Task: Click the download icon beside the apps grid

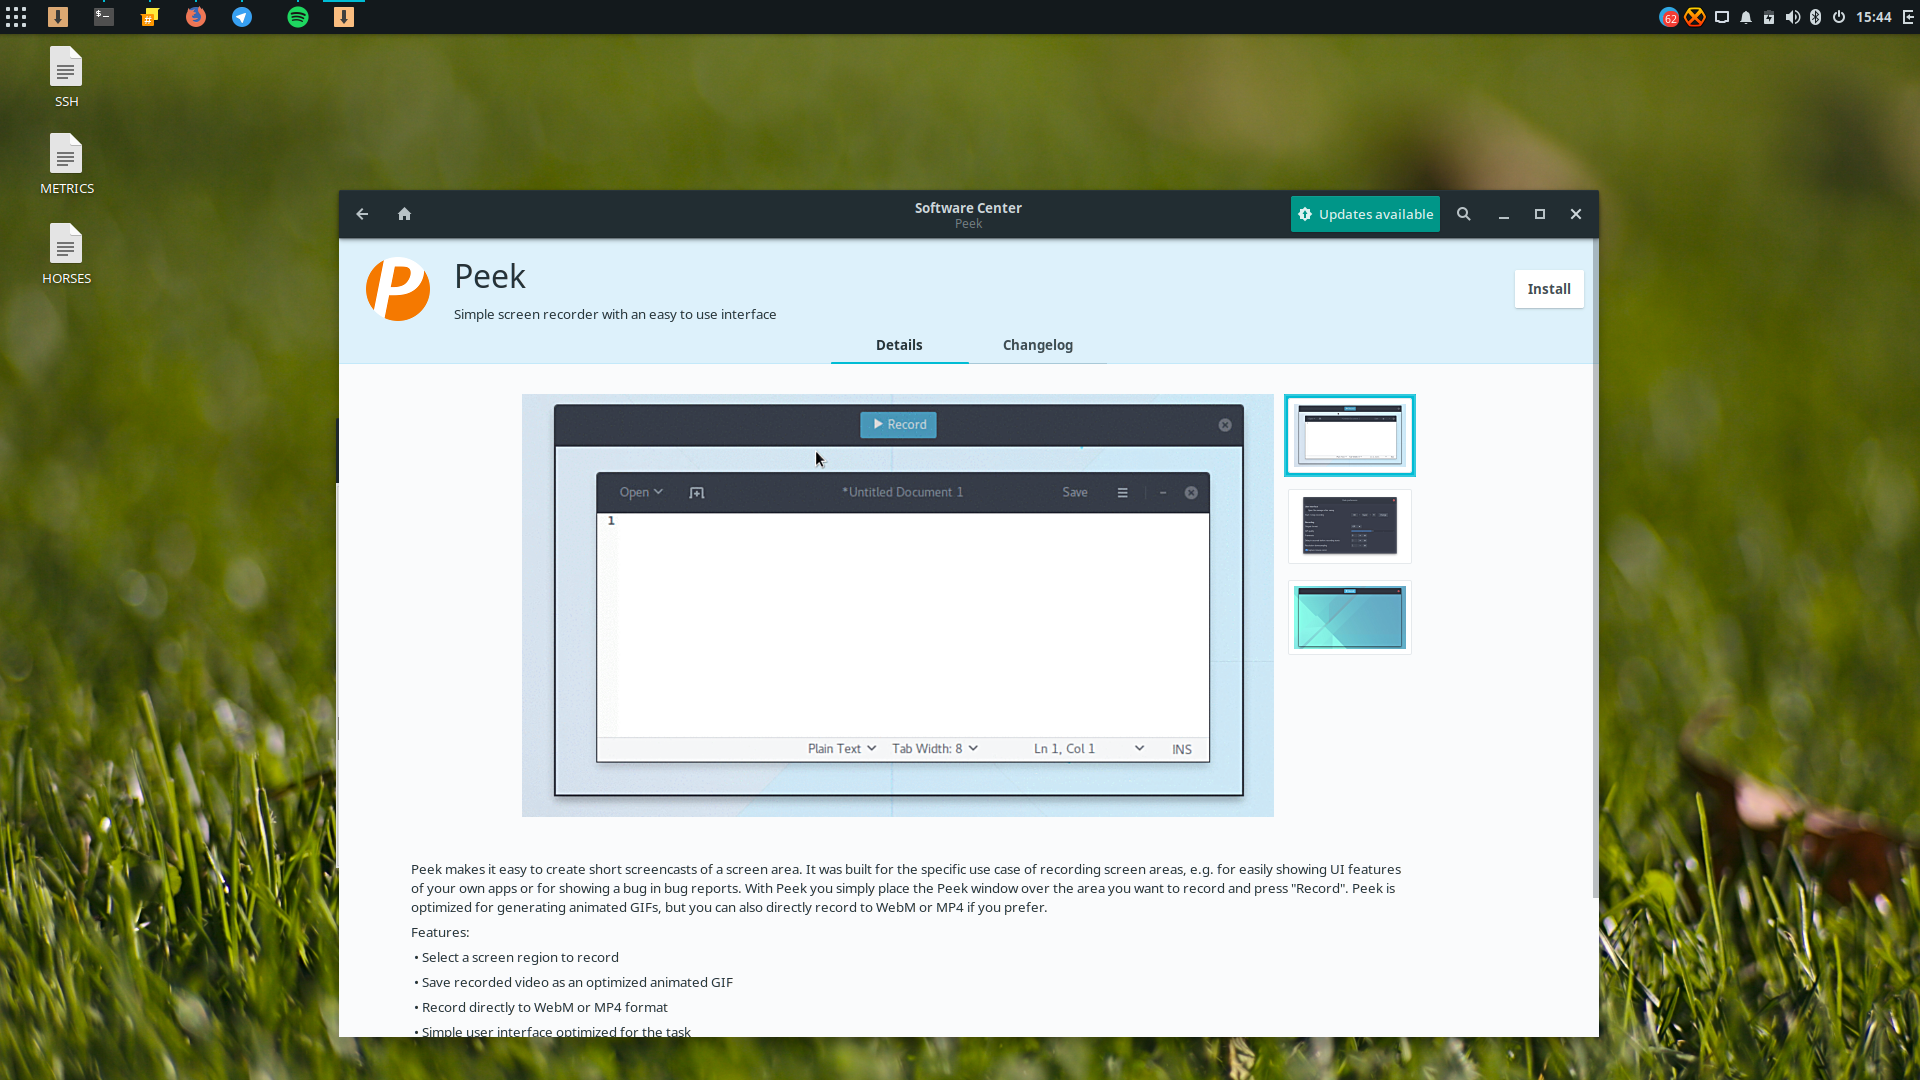Action: [x=58, y=17]
